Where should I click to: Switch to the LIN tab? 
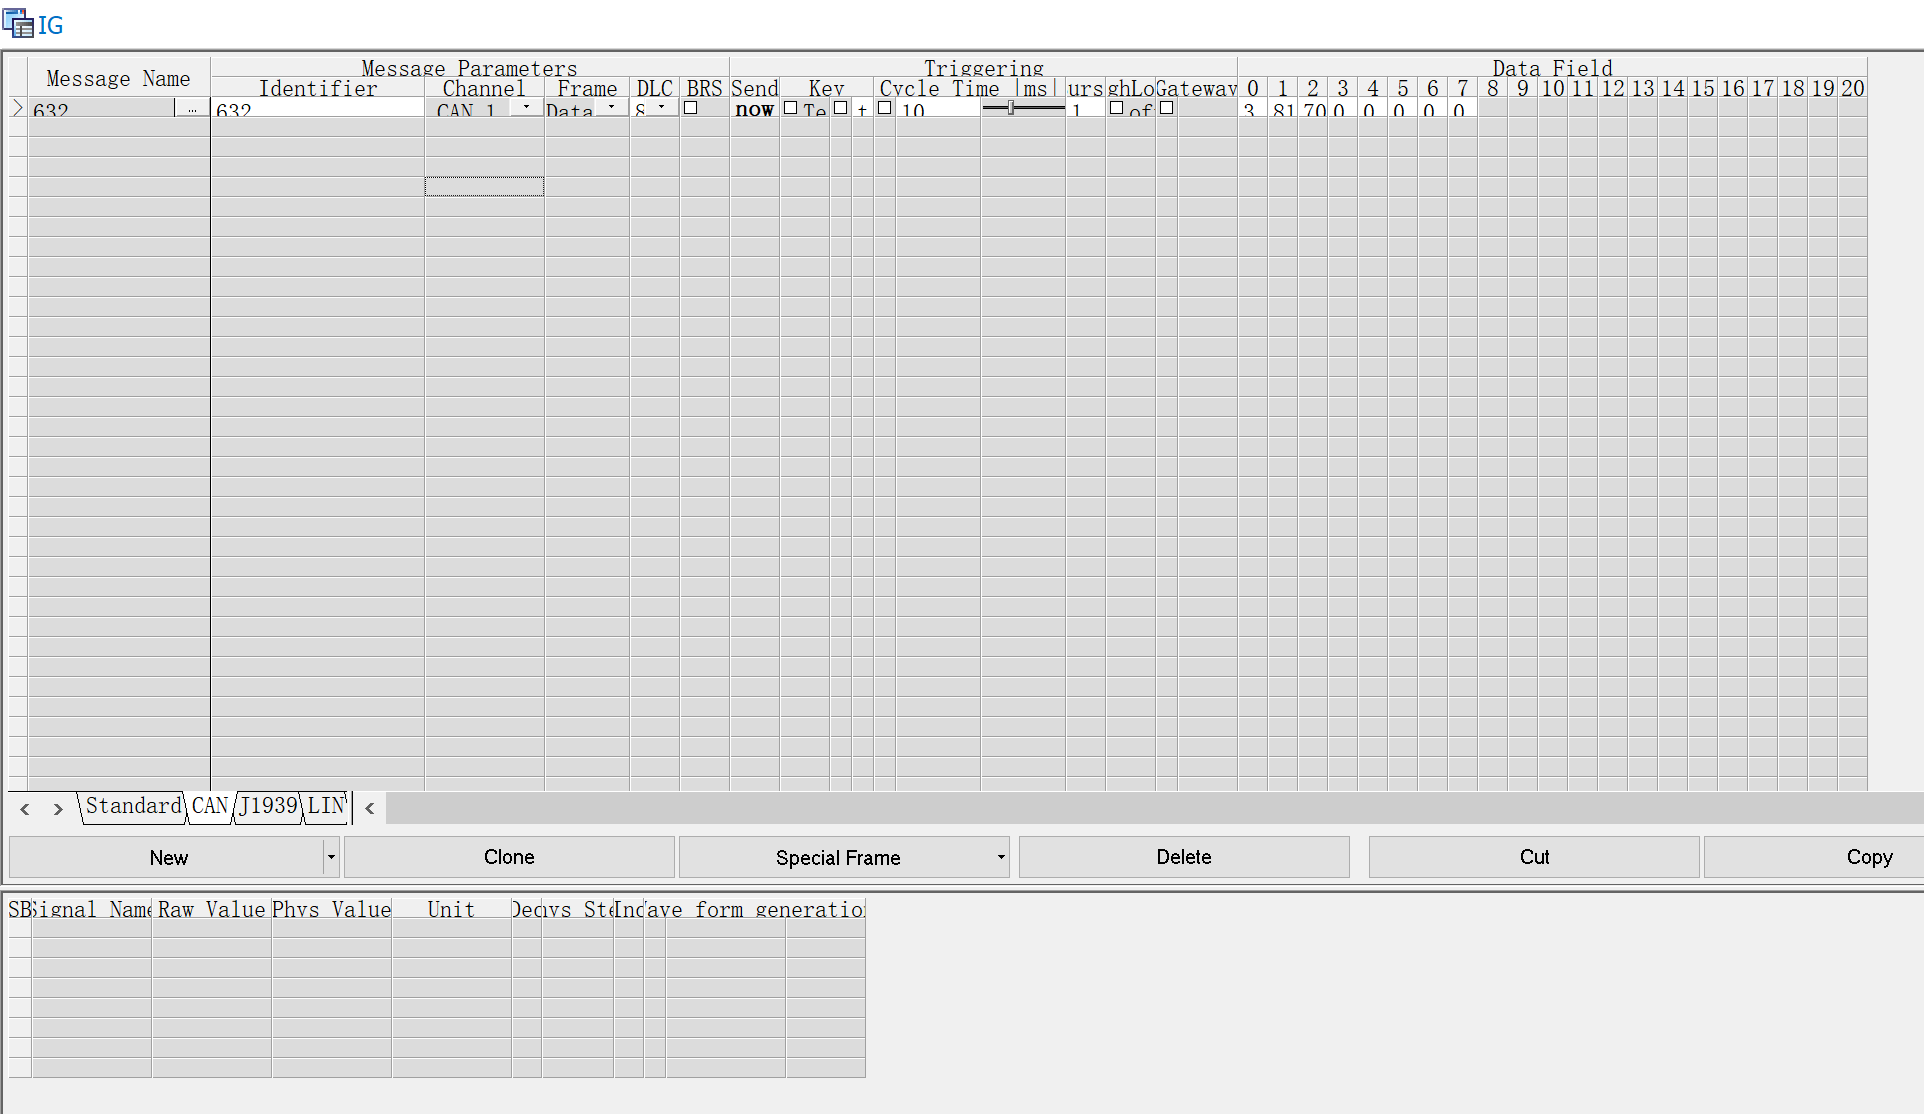tap(326, 806)
